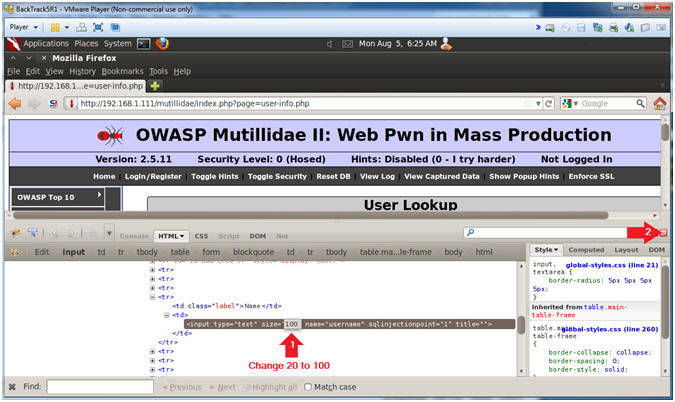
Task: Open Firebug toolbar command line dropdown arrow
Action: coord(109,233)
